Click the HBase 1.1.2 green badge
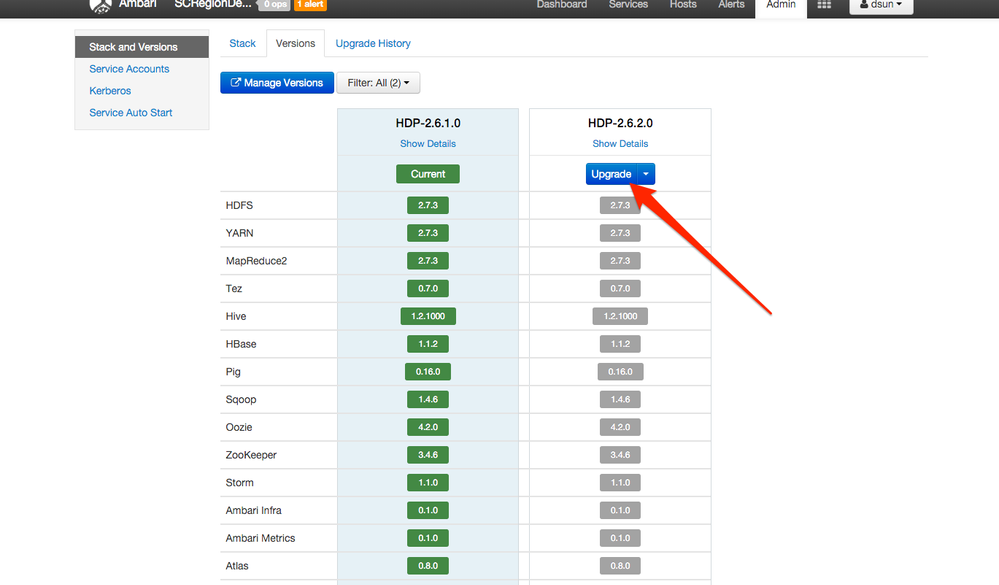 click(x=428, y=344)
